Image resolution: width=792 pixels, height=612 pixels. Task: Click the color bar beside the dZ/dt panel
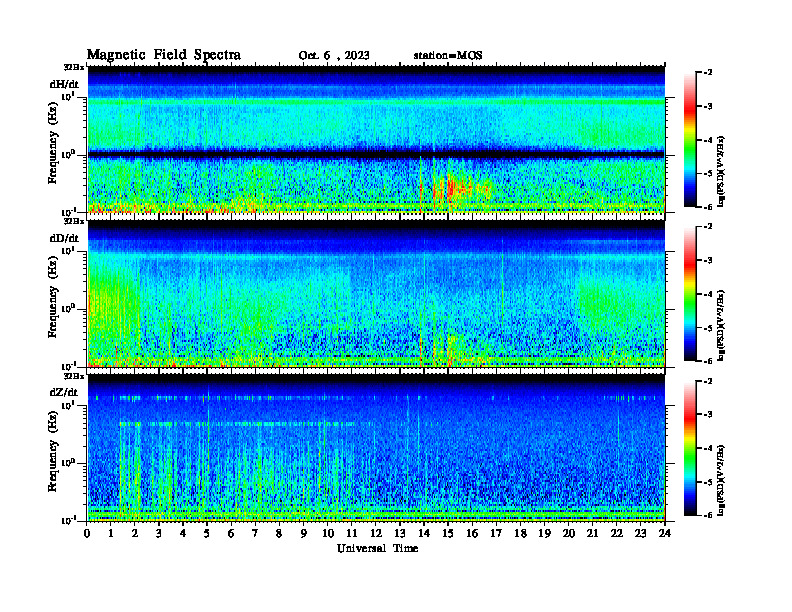(x=689, y=448)
